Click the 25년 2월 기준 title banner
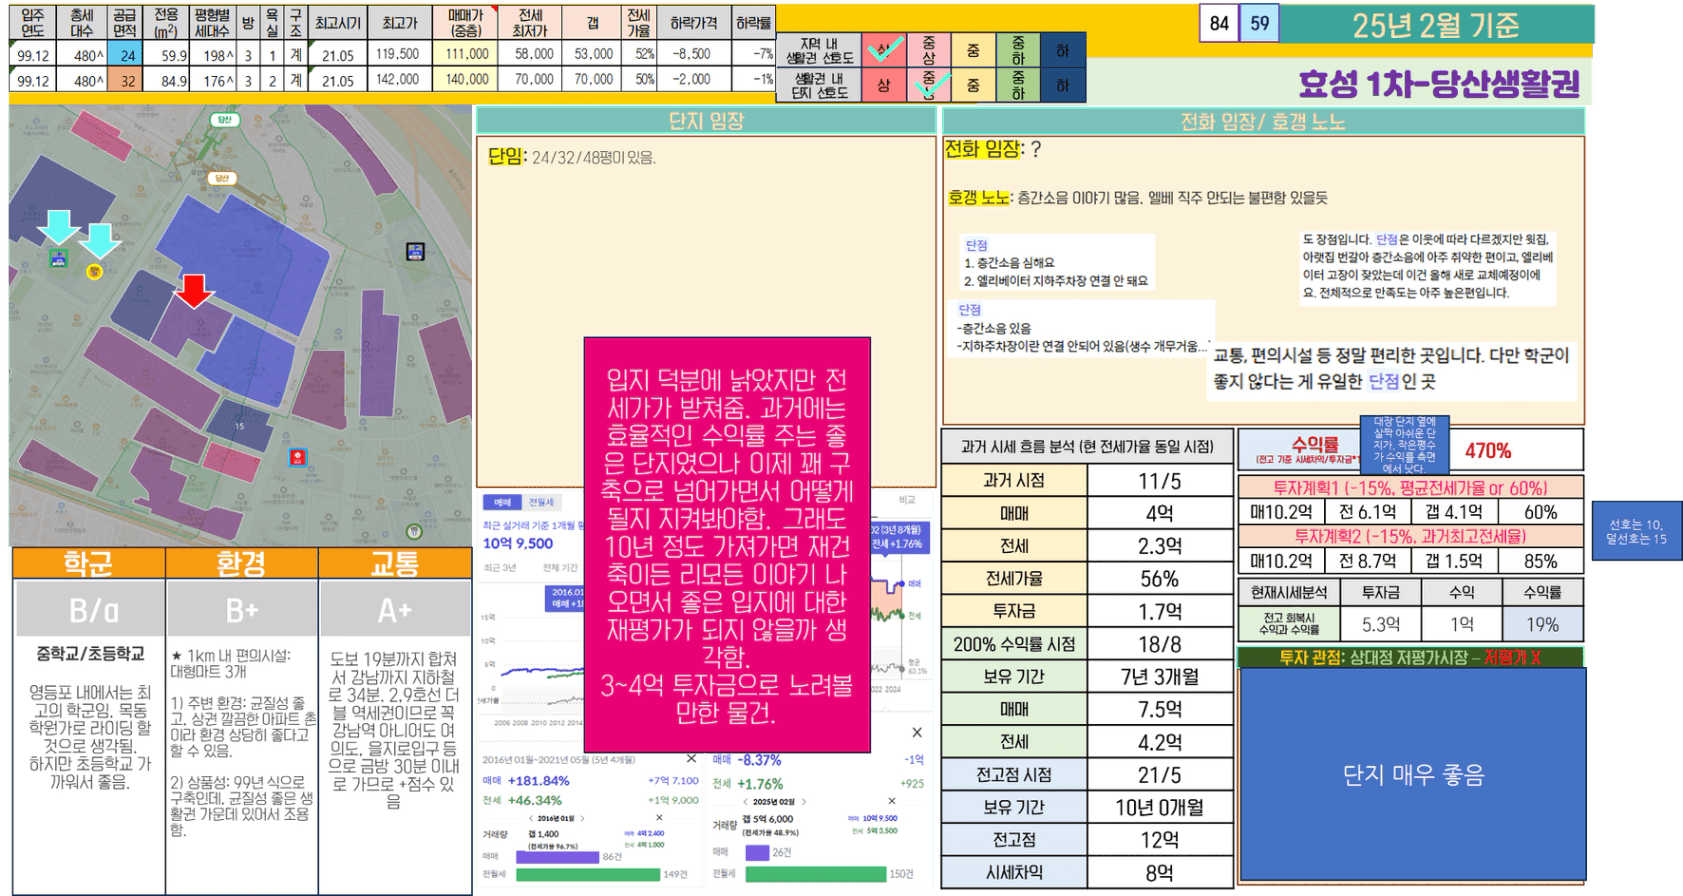 tap(1436, 25)
